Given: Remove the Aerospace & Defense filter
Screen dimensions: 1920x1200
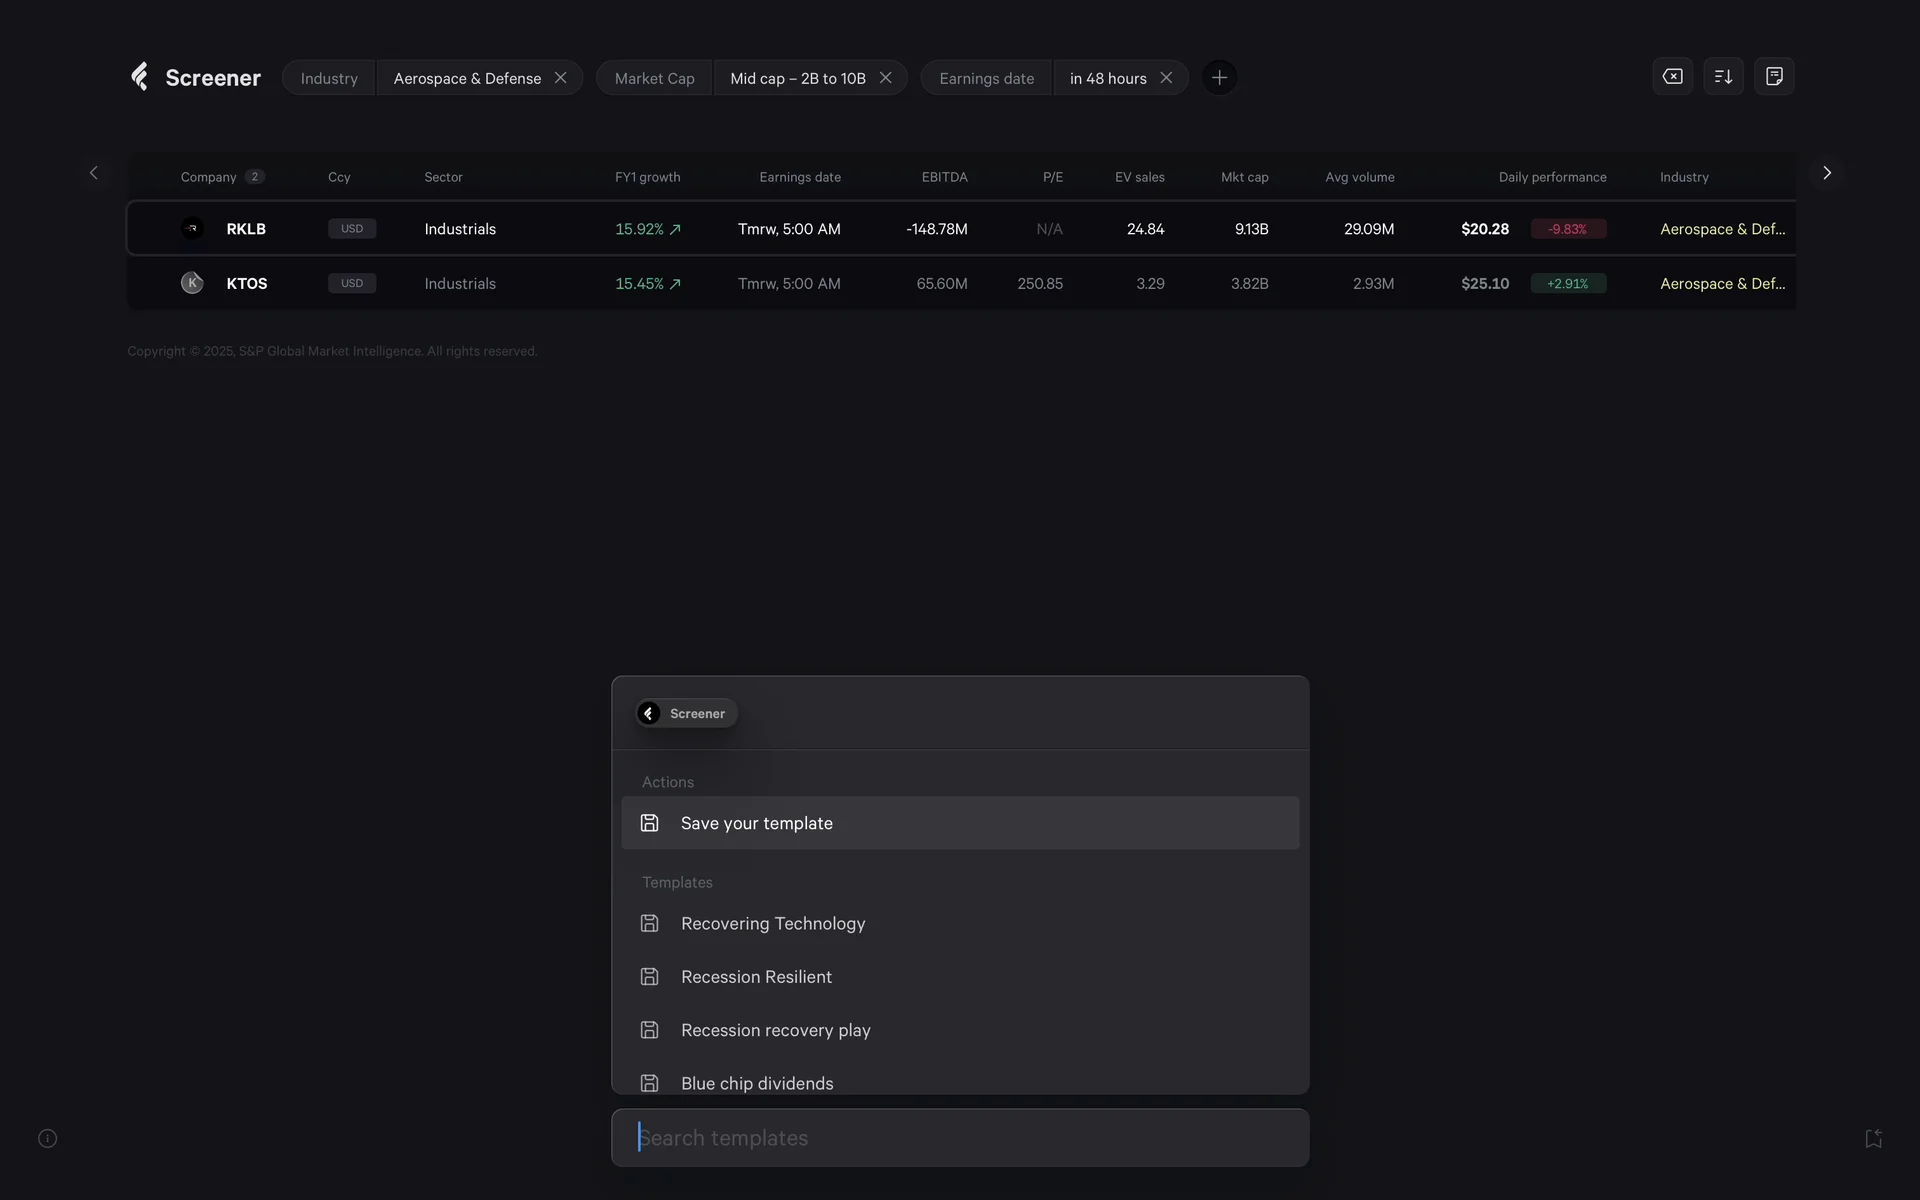Looking at the screenshot, I should pos(561,78).
